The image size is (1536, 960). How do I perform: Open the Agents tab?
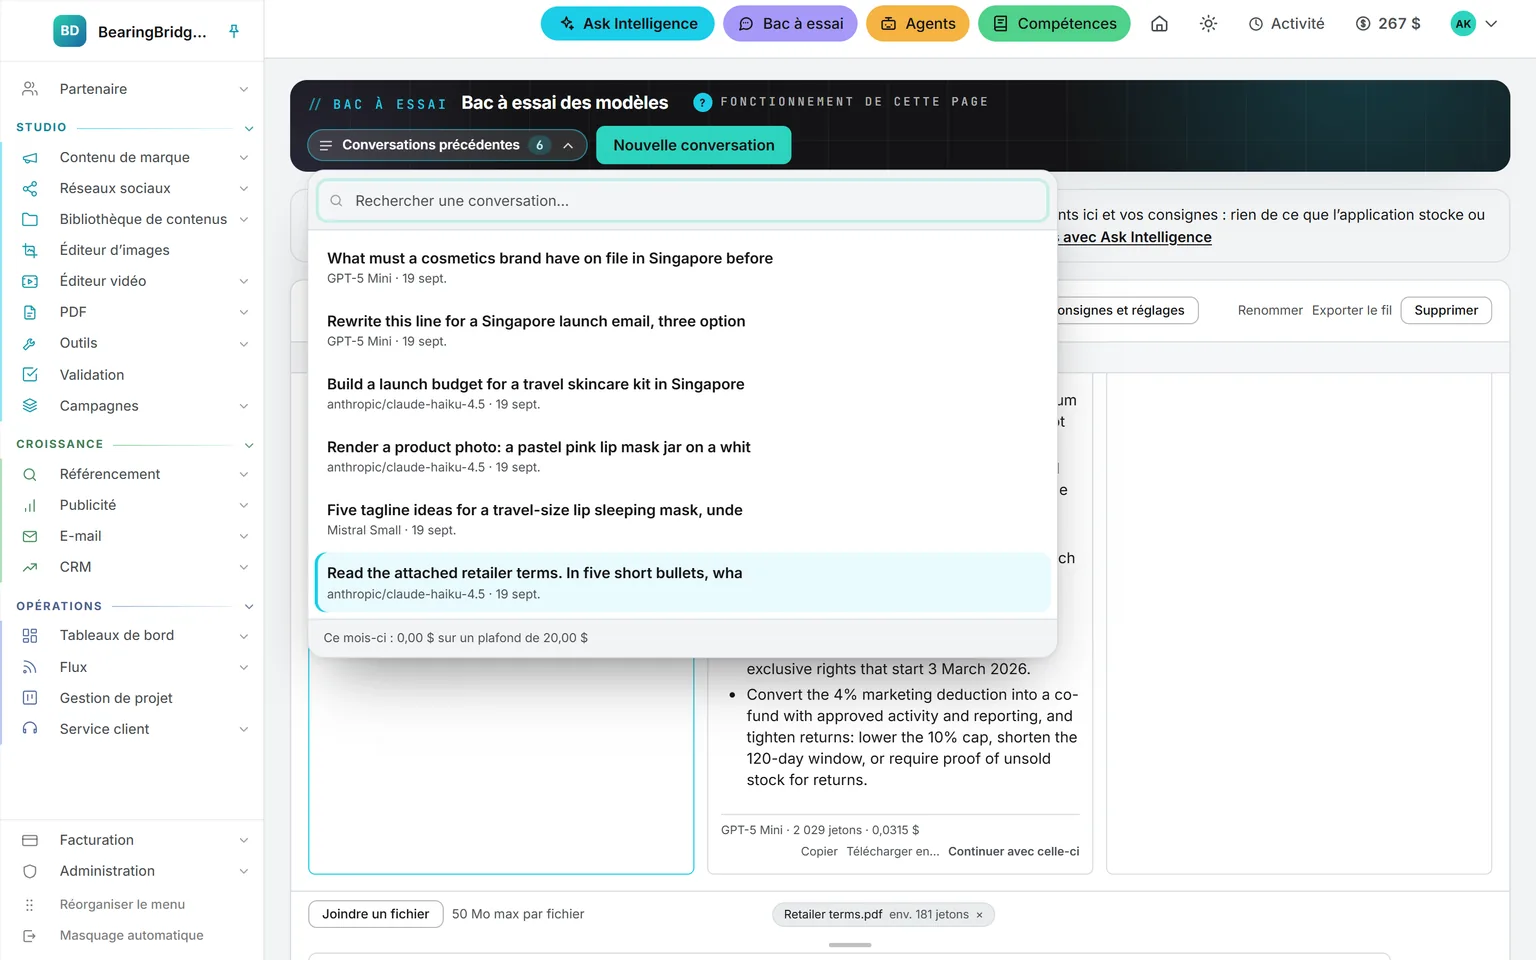point(918,24)
